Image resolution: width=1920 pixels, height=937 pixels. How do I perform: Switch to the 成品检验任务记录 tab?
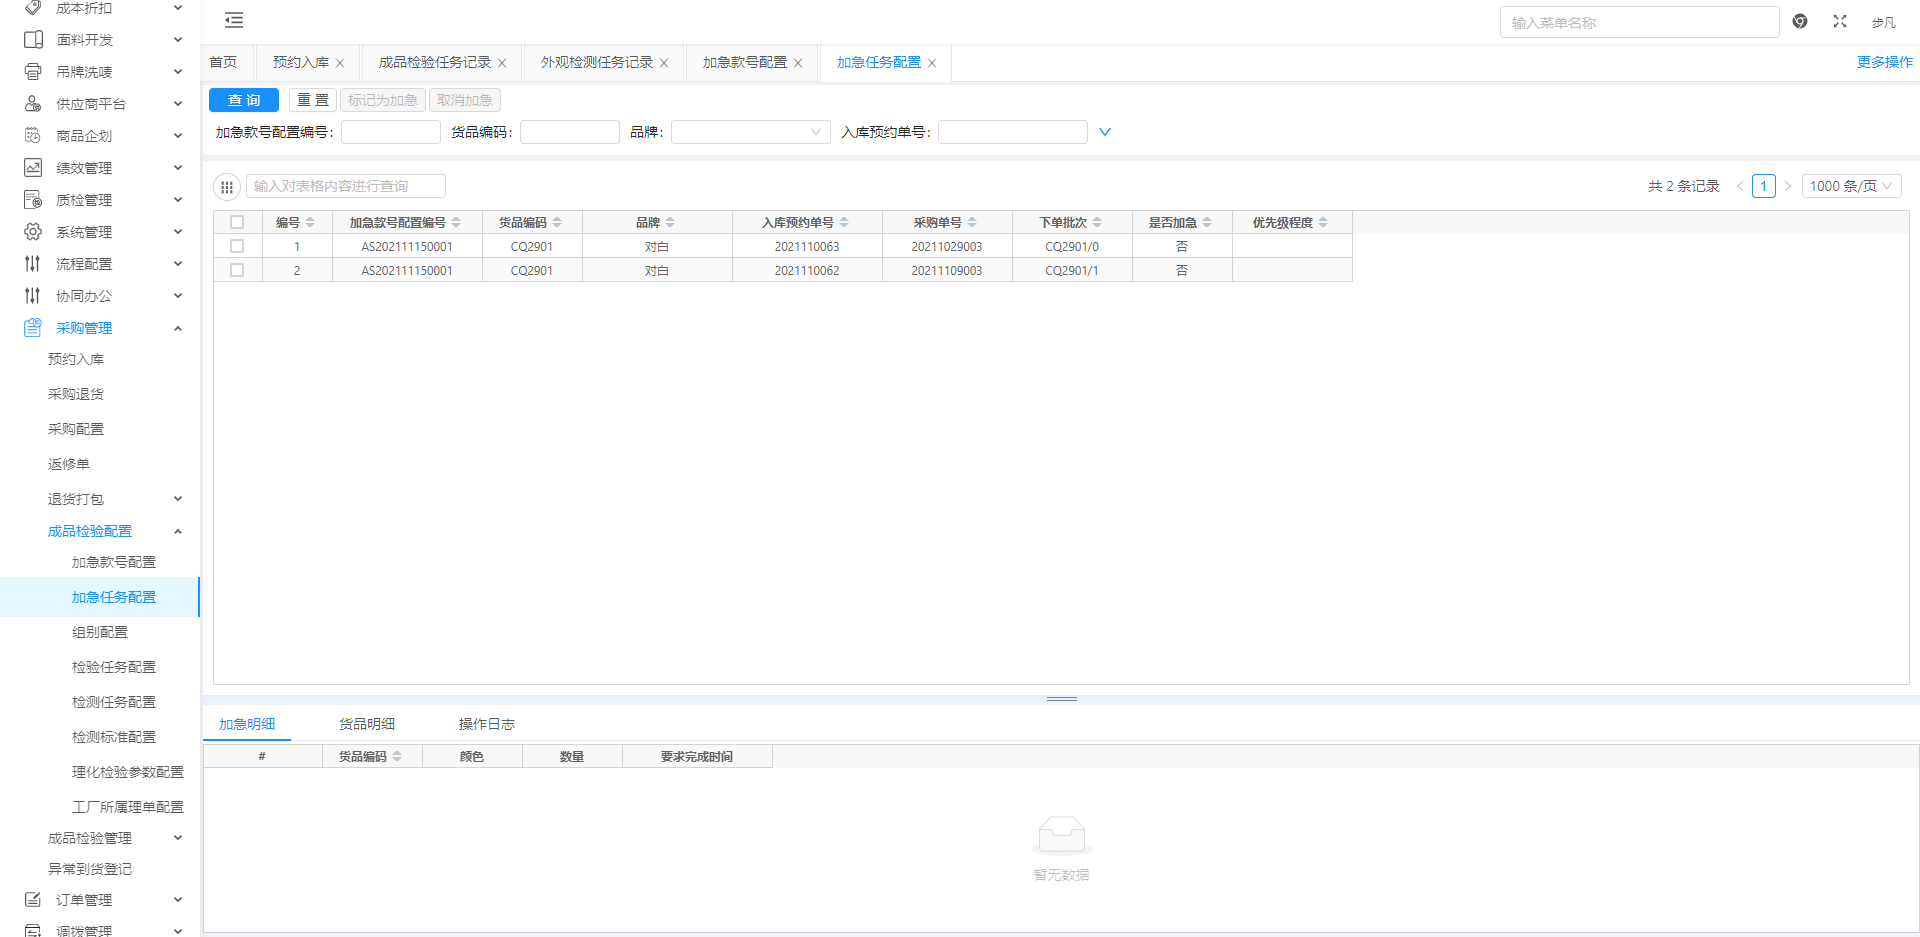pyautogui.click(x=434, y=63)
